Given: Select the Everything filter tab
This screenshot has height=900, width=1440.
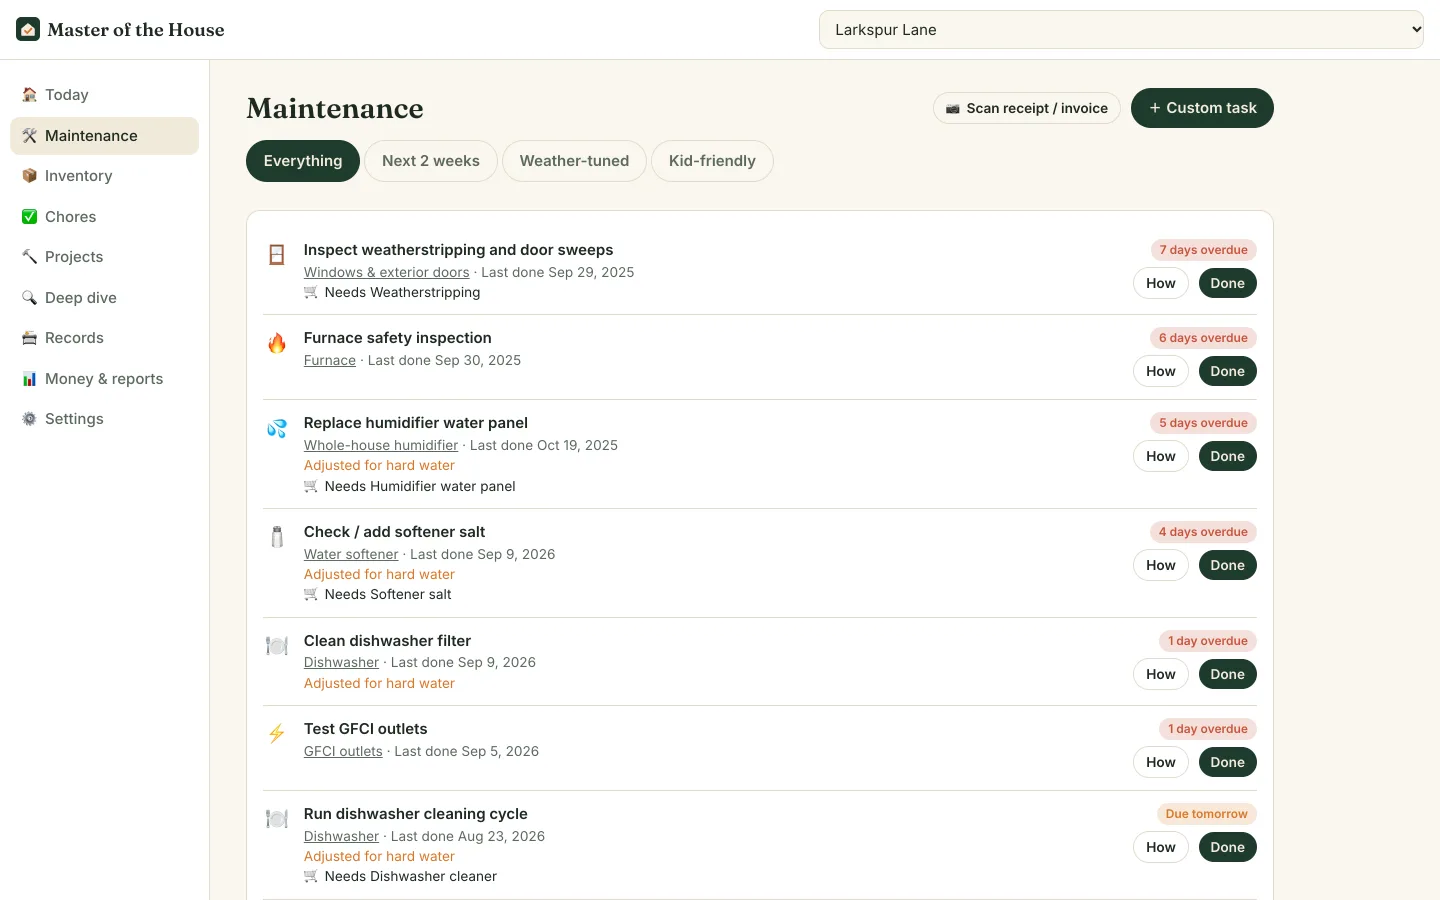Looking at the screenshot, I should 303,161.
